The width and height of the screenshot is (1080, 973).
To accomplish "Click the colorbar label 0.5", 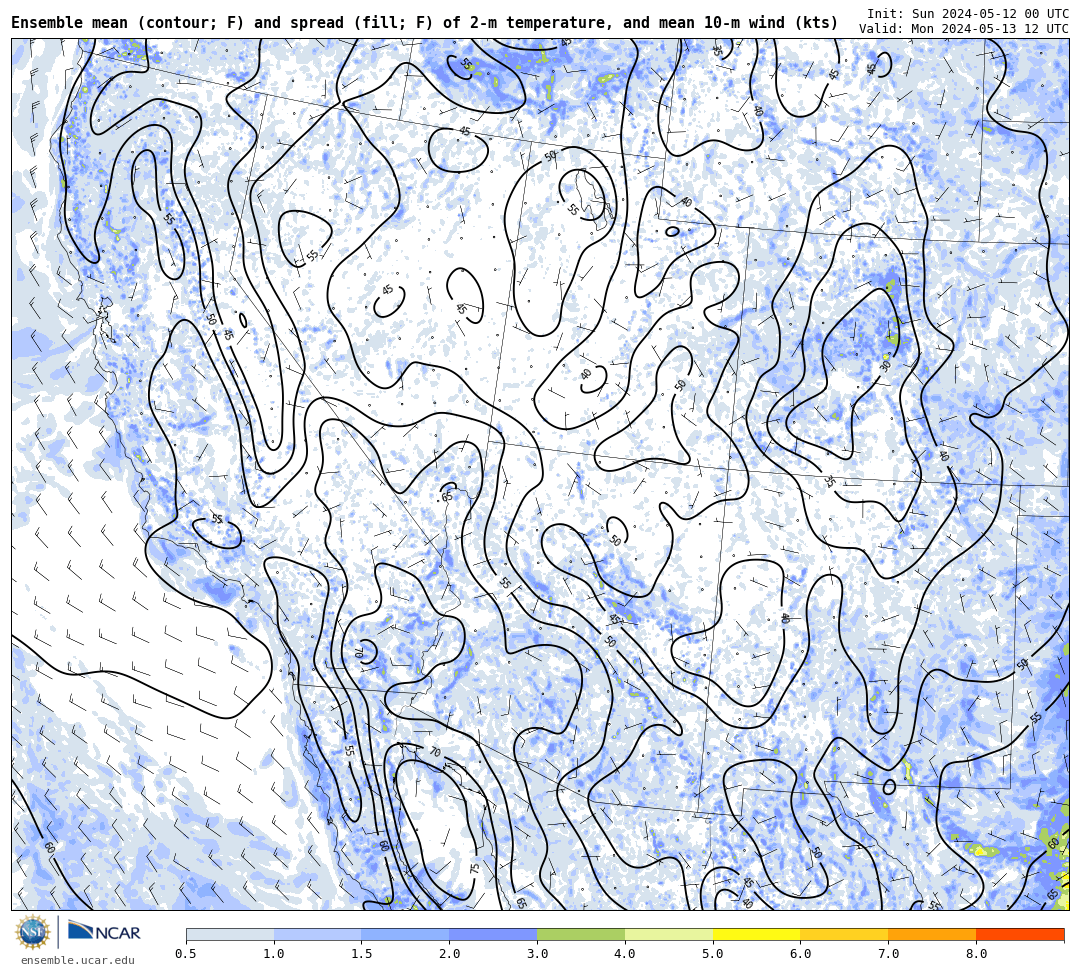I will coord(186,954).
